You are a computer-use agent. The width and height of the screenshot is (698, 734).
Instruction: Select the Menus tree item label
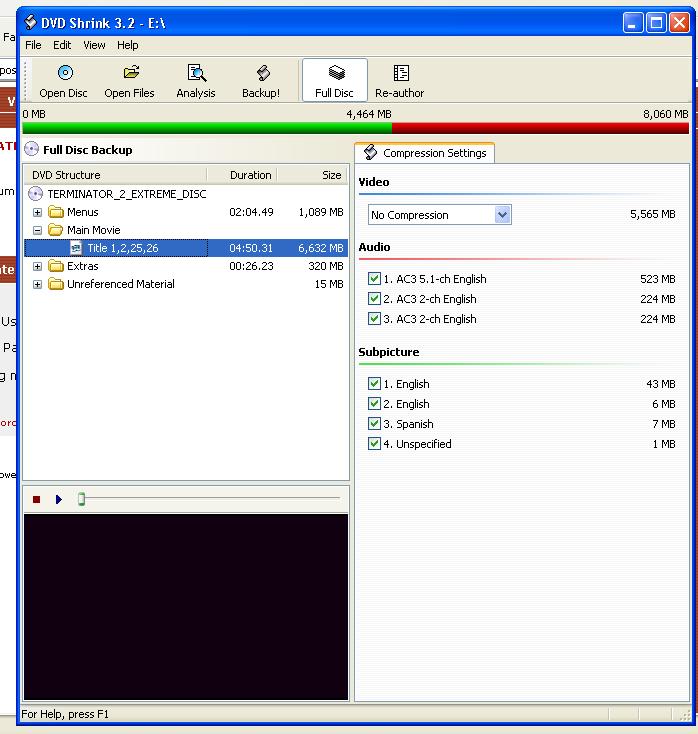coord(82,212)
